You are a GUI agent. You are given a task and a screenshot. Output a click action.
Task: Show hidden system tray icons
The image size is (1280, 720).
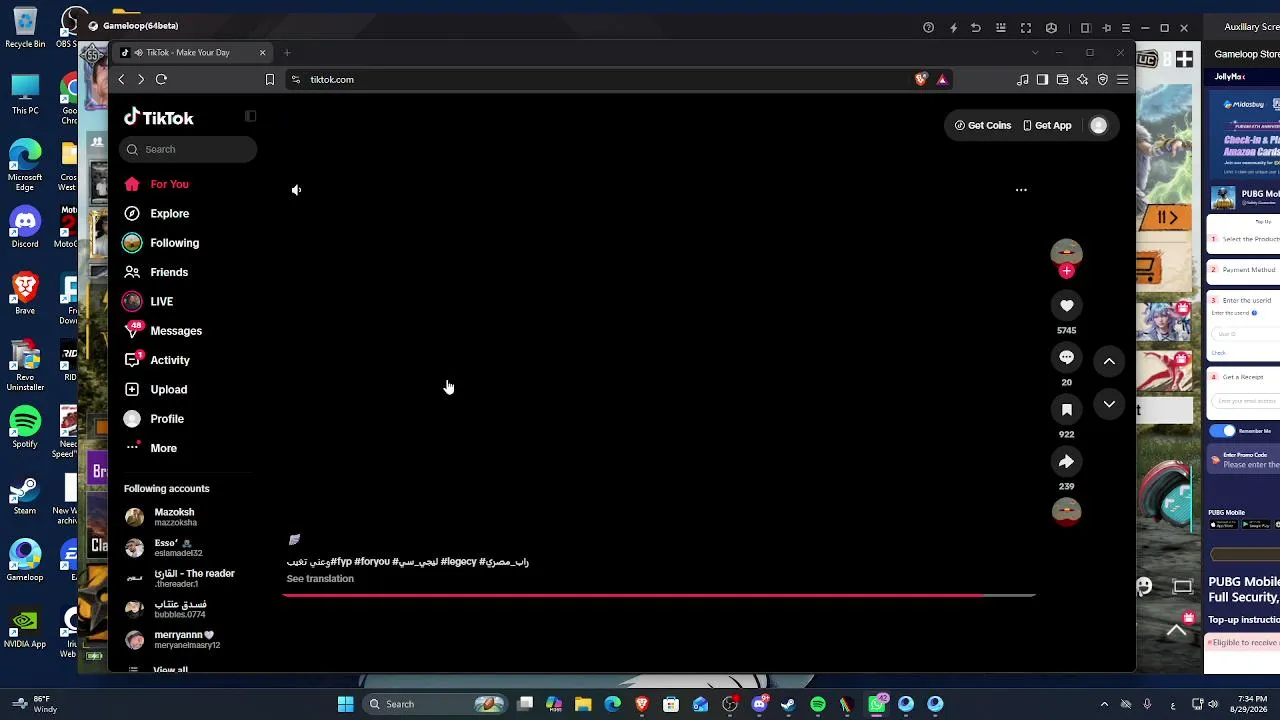[1104, 704]
